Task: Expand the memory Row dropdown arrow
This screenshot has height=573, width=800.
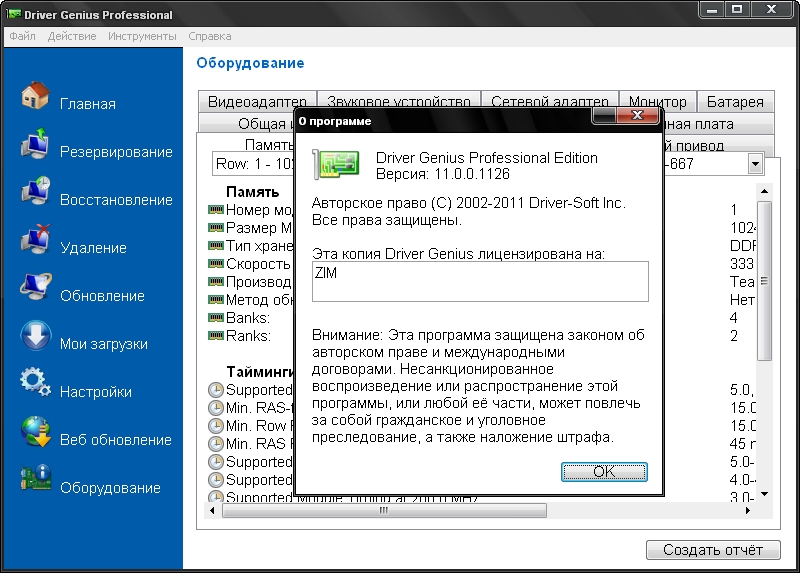Action: [756, 164]
